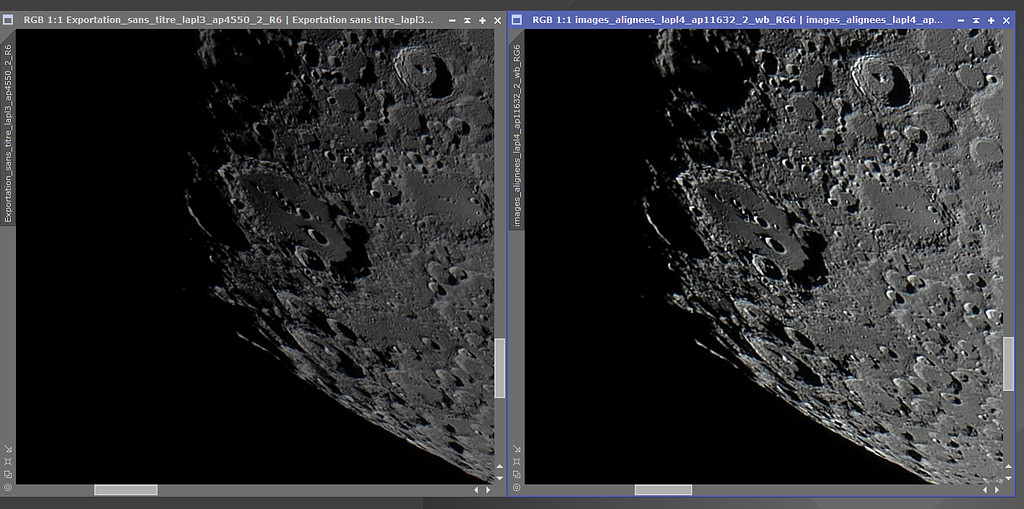Viewport: 1024px width, 509px height.
Task: Maximize the images_alignees_lapl4 window with plus button
Action: 991,20
